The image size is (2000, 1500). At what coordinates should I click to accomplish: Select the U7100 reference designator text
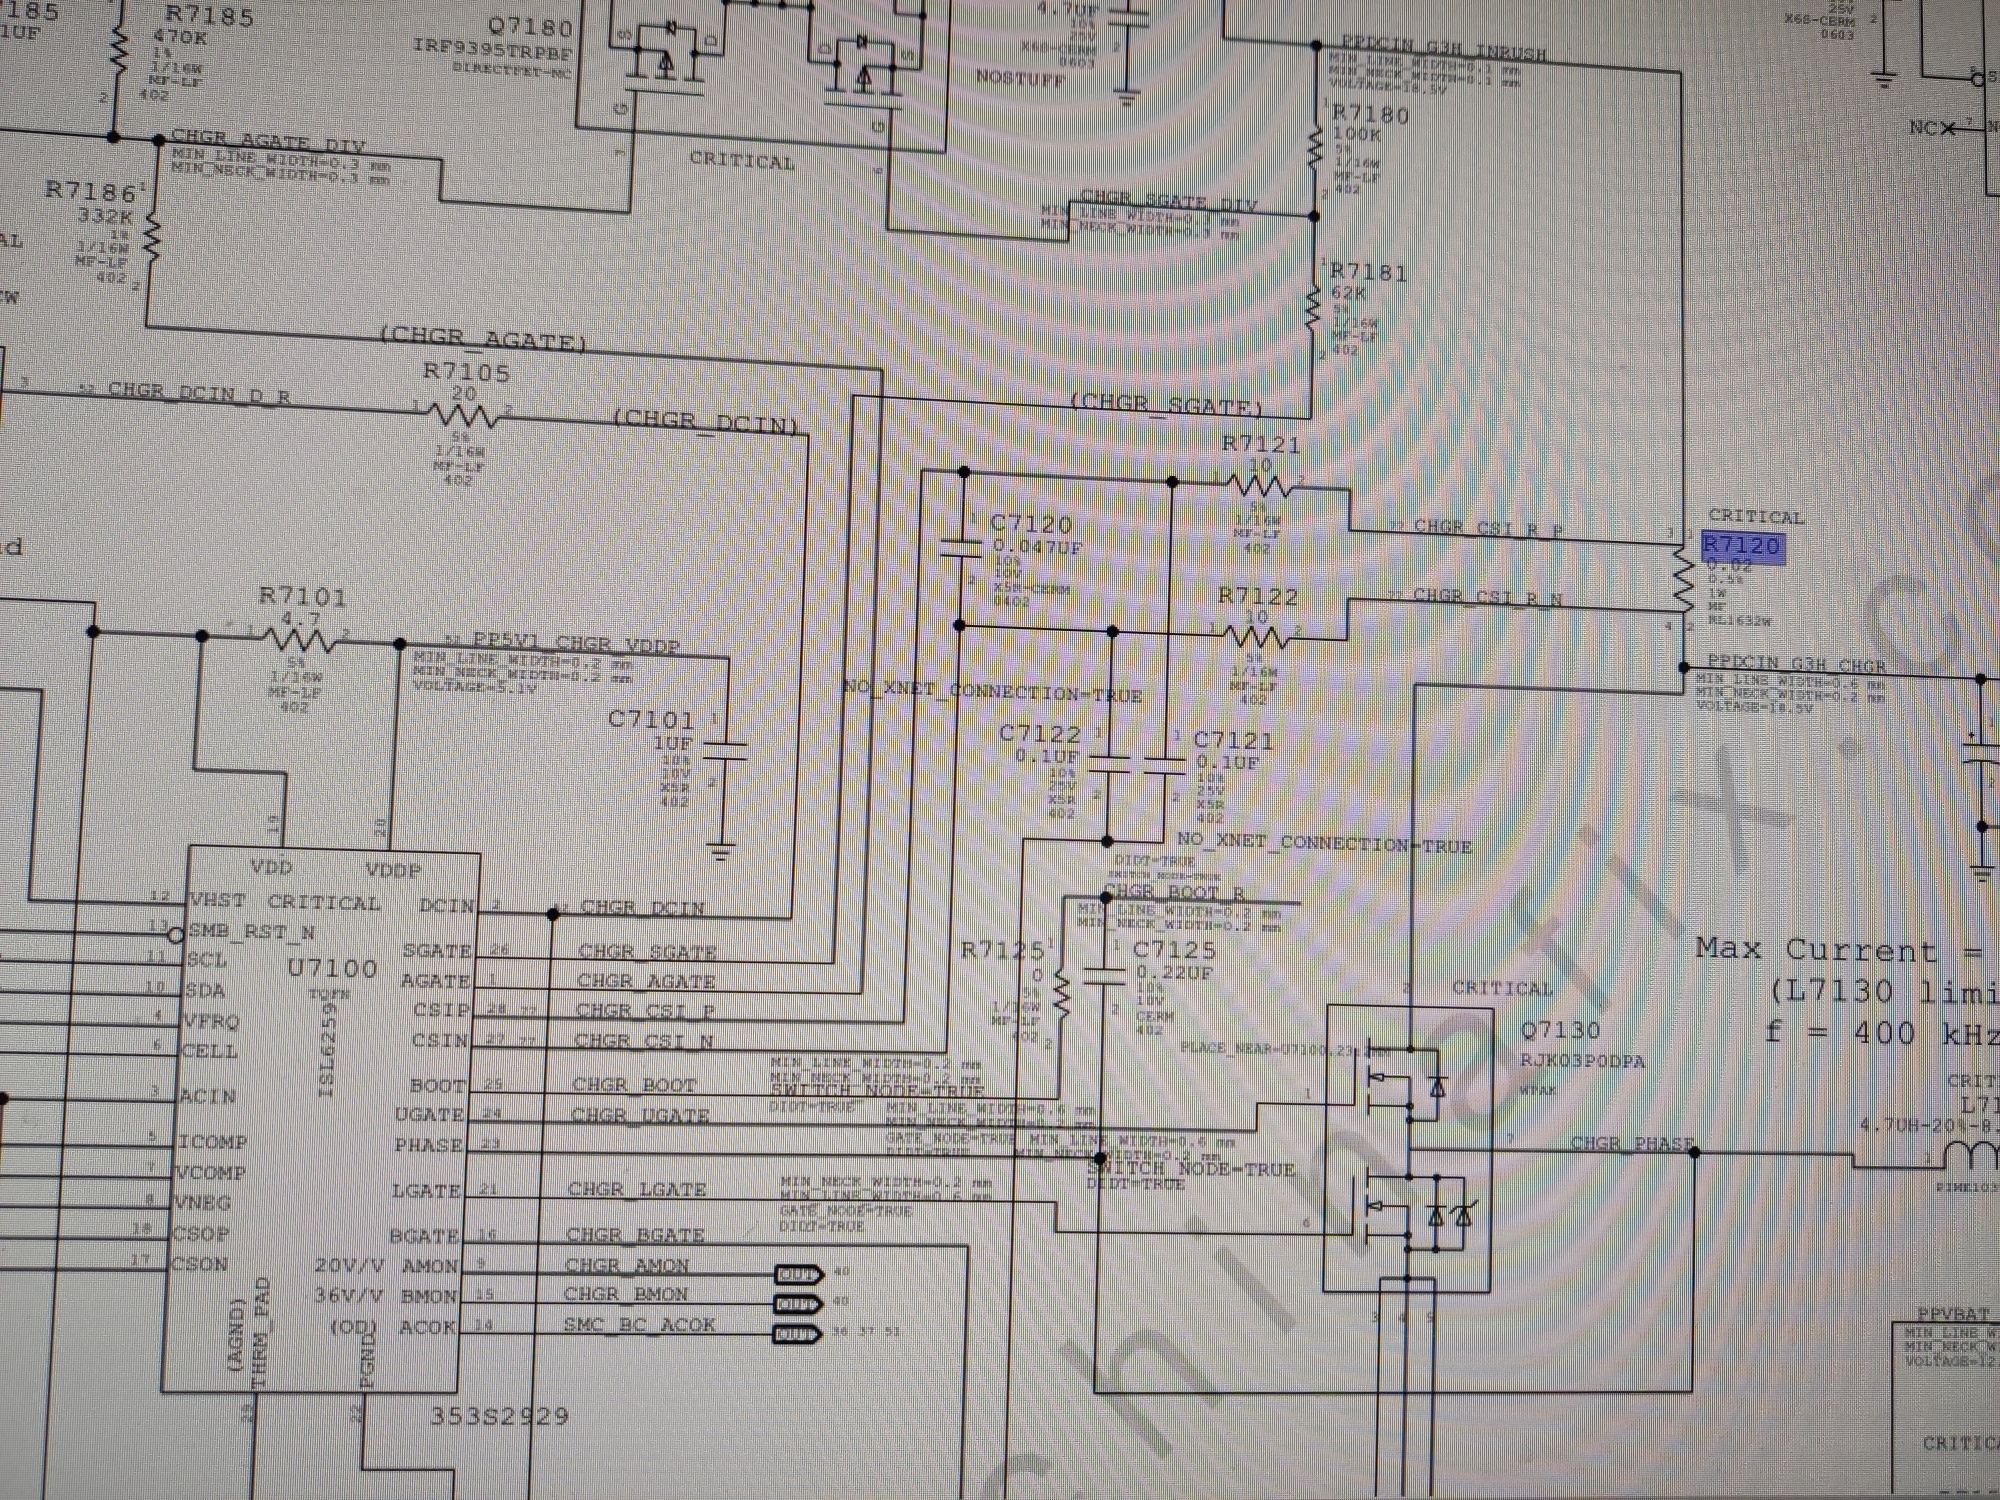tap(332, 968)
